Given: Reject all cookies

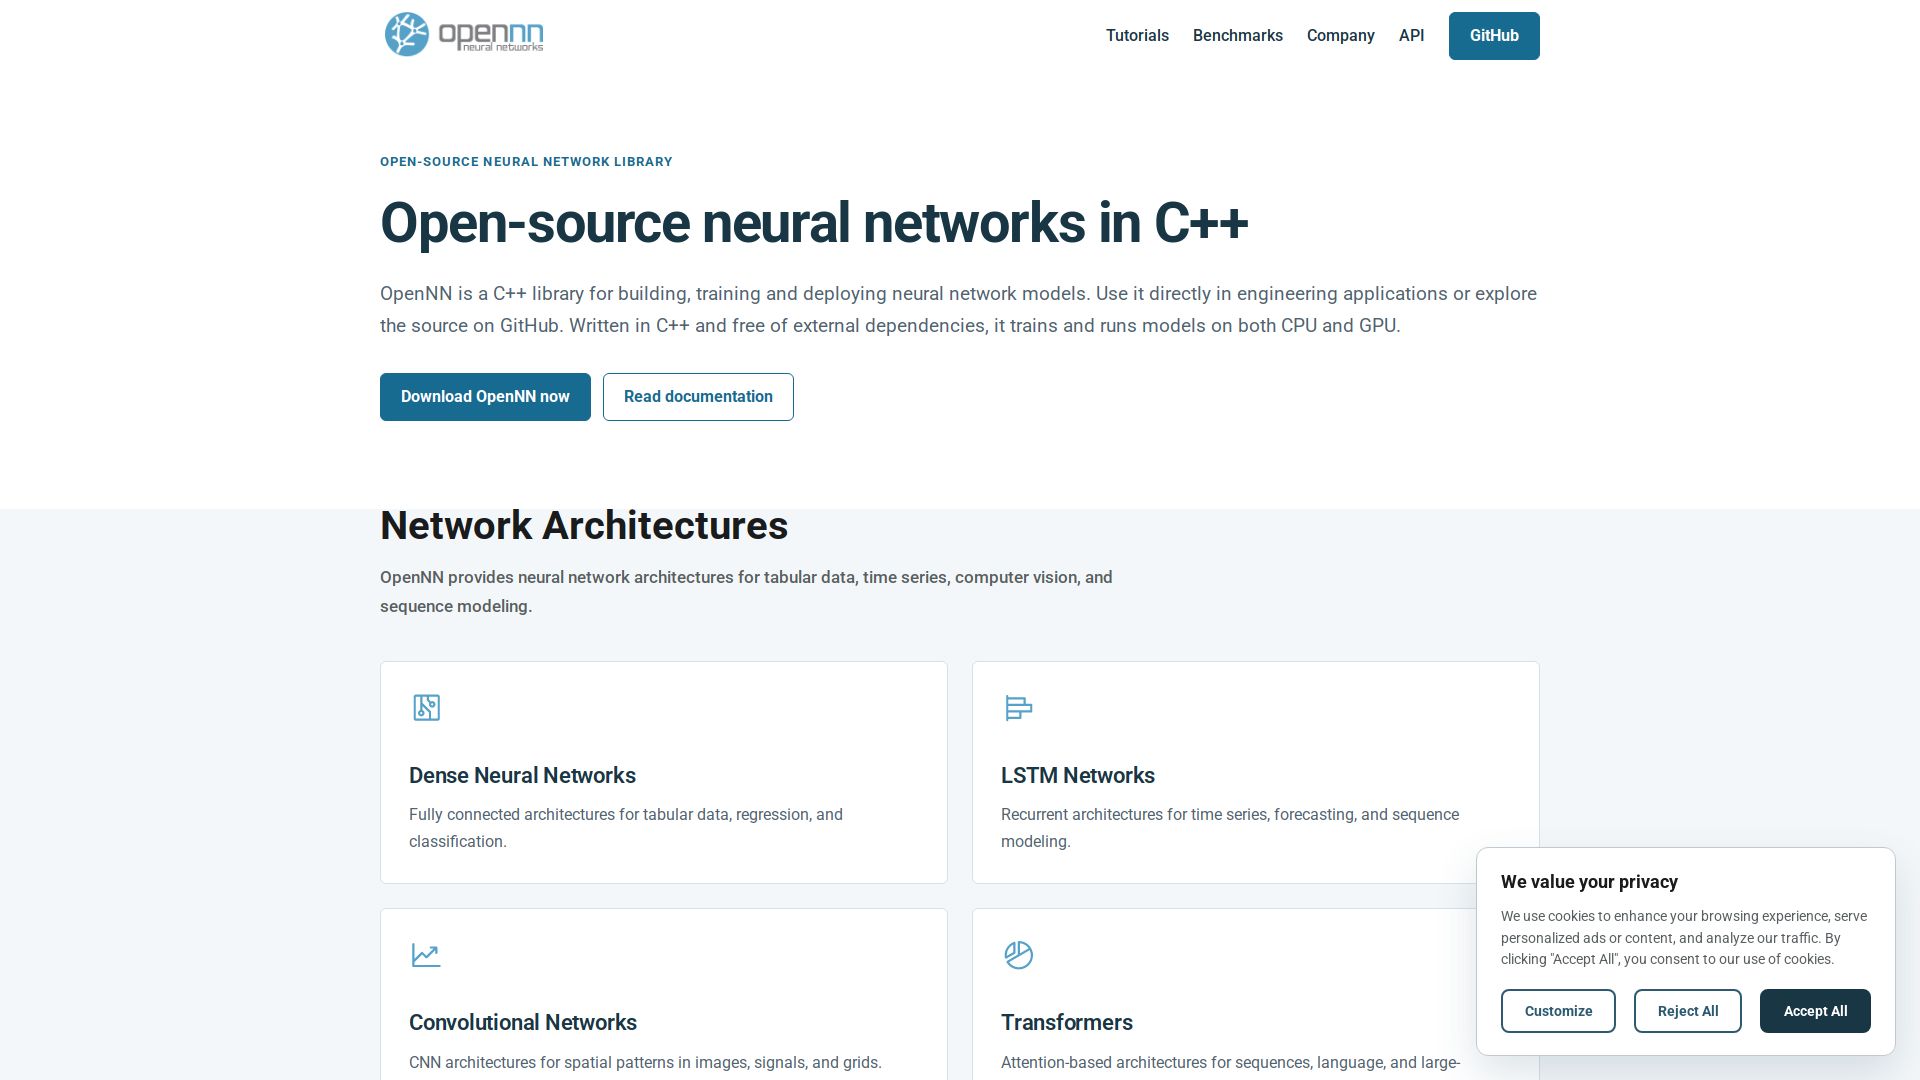Looking at the screenshot, I should (1688, 1011).
